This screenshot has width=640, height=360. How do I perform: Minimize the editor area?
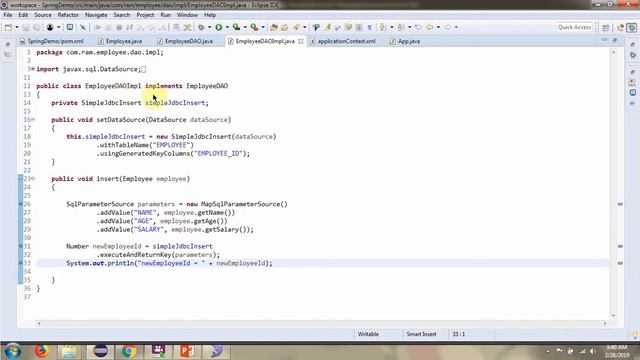point(604,40)
